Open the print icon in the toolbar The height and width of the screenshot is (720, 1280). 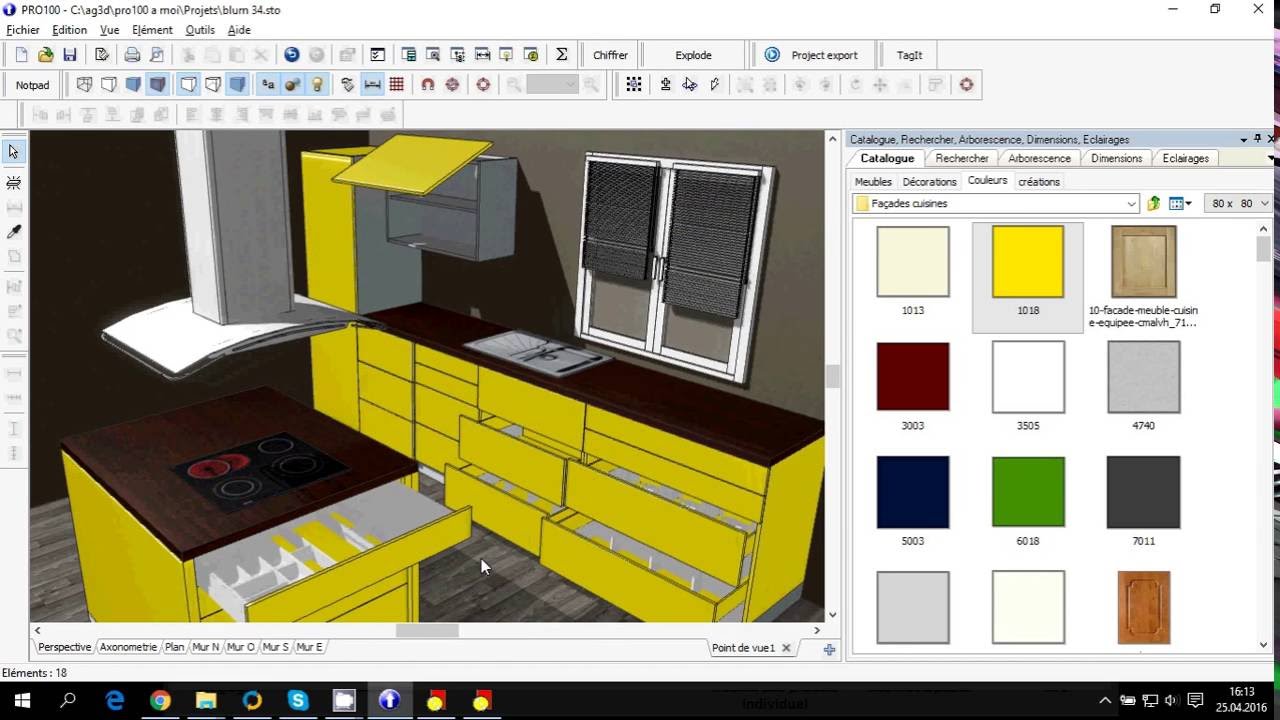132,55
